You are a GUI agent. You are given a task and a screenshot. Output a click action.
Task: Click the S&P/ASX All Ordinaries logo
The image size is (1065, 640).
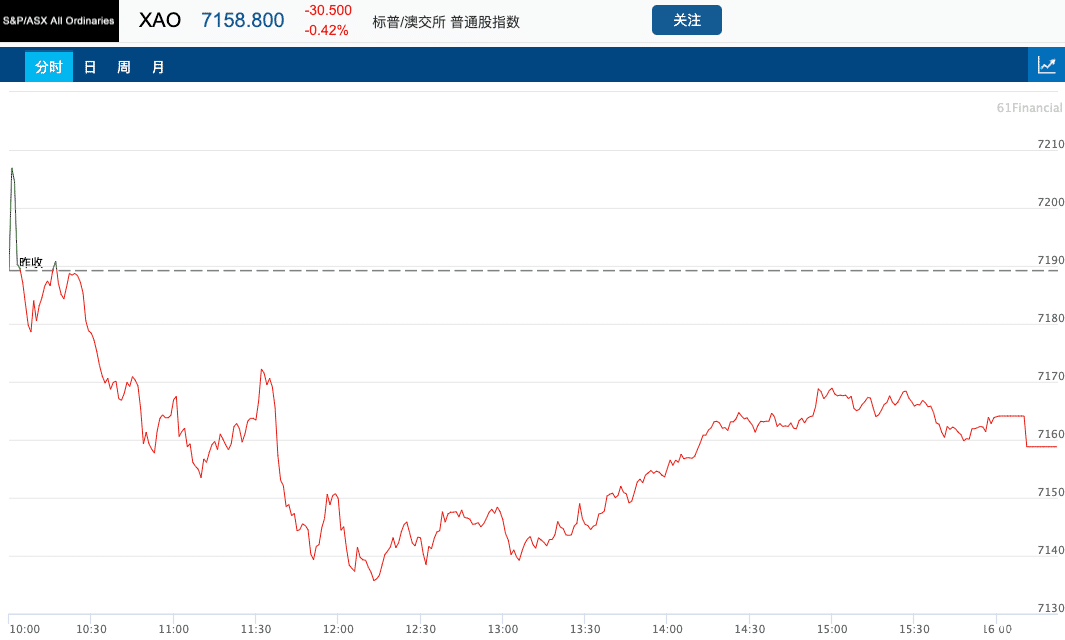pos(59,21)
